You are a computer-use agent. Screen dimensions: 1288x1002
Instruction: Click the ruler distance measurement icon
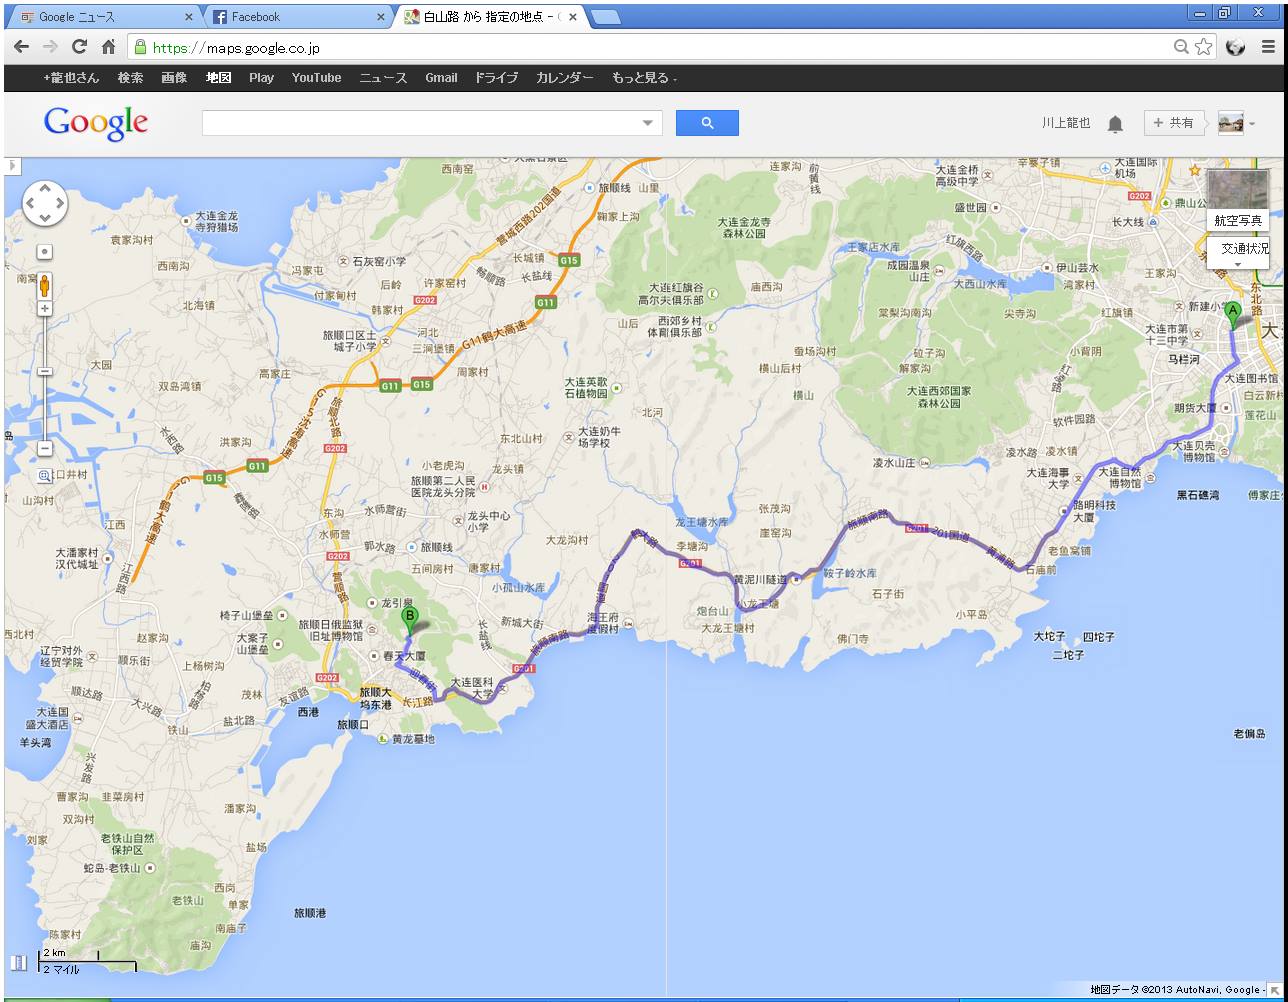pos(19,963)
